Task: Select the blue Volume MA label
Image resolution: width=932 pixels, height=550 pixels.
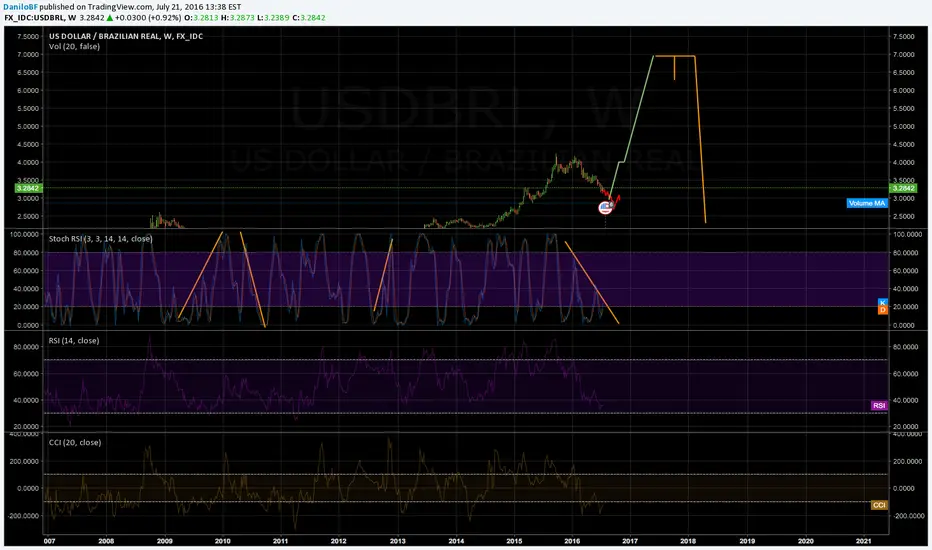Action: pos(867,203)
